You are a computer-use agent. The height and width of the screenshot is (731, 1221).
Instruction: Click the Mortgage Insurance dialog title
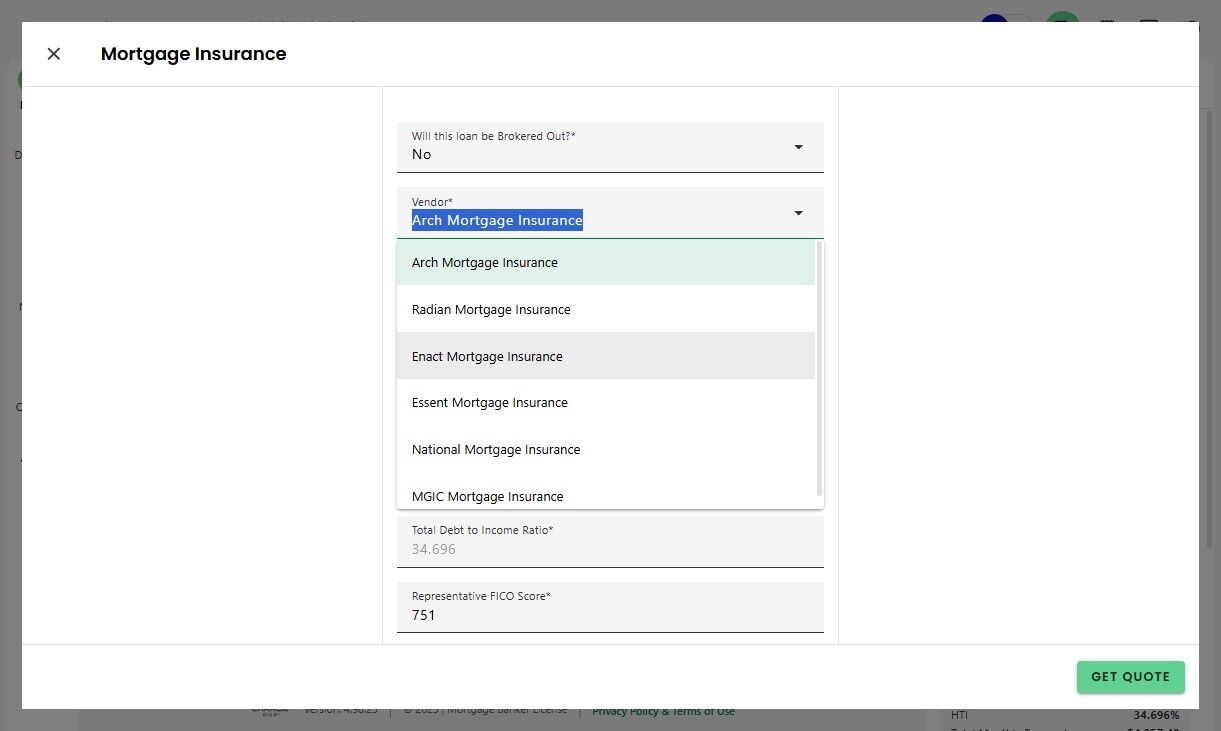(193, 54)
